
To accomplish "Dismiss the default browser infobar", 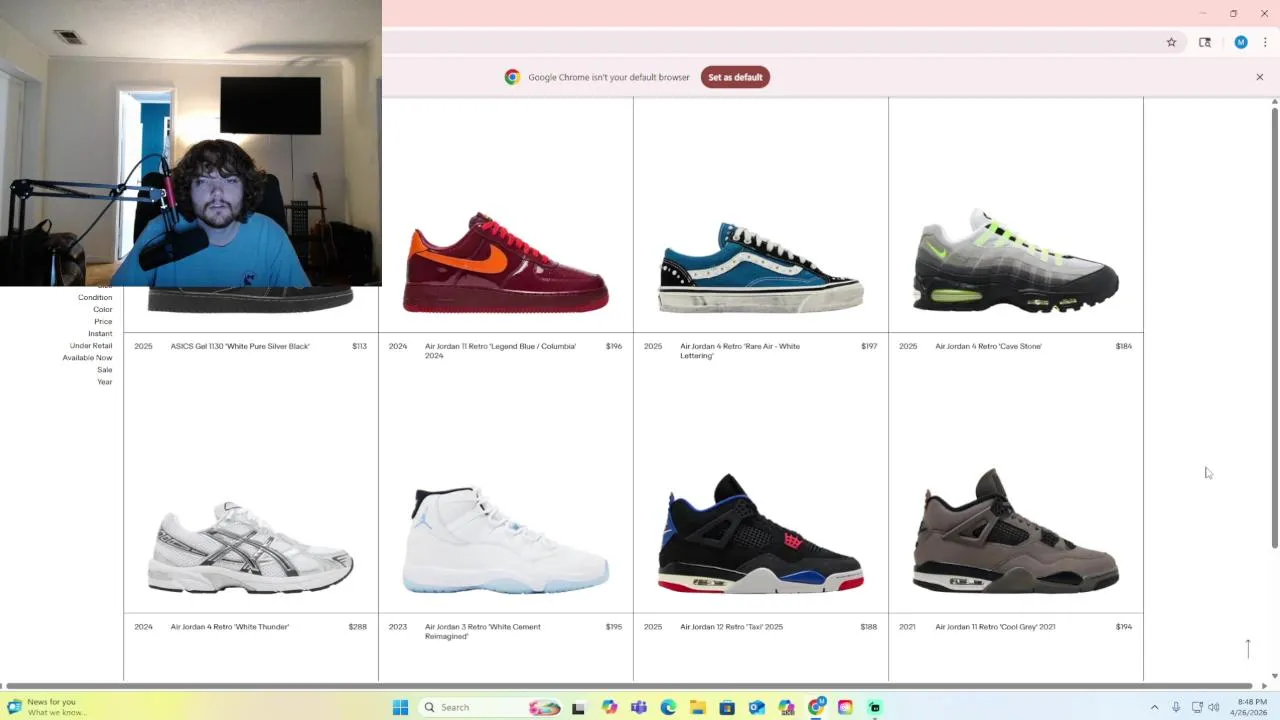I will (x=1259, y=77).
